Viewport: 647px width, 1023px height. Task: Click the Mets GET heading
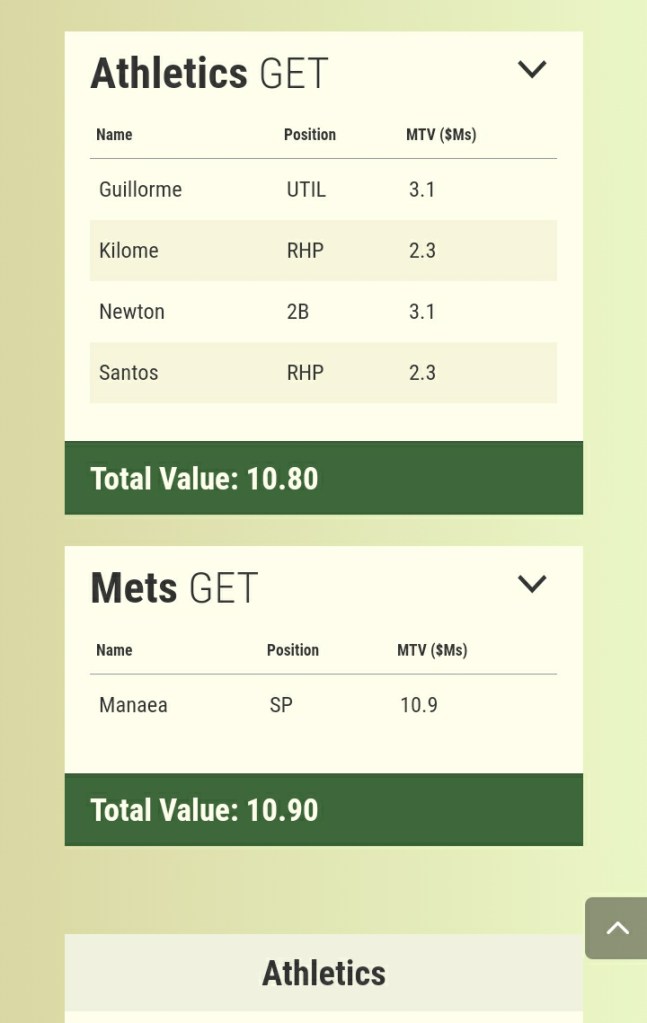pos(175,588)
